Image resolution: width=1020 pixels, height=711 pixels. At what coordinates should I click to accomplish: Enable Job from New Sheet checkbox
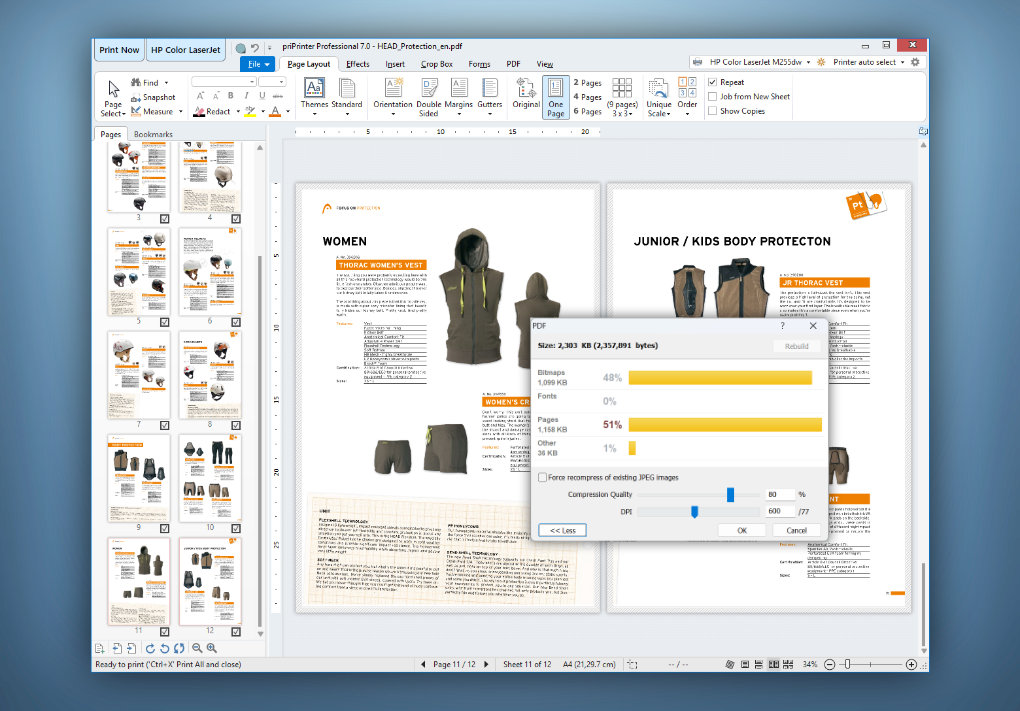pyautogui.click(x=712, y=96)
